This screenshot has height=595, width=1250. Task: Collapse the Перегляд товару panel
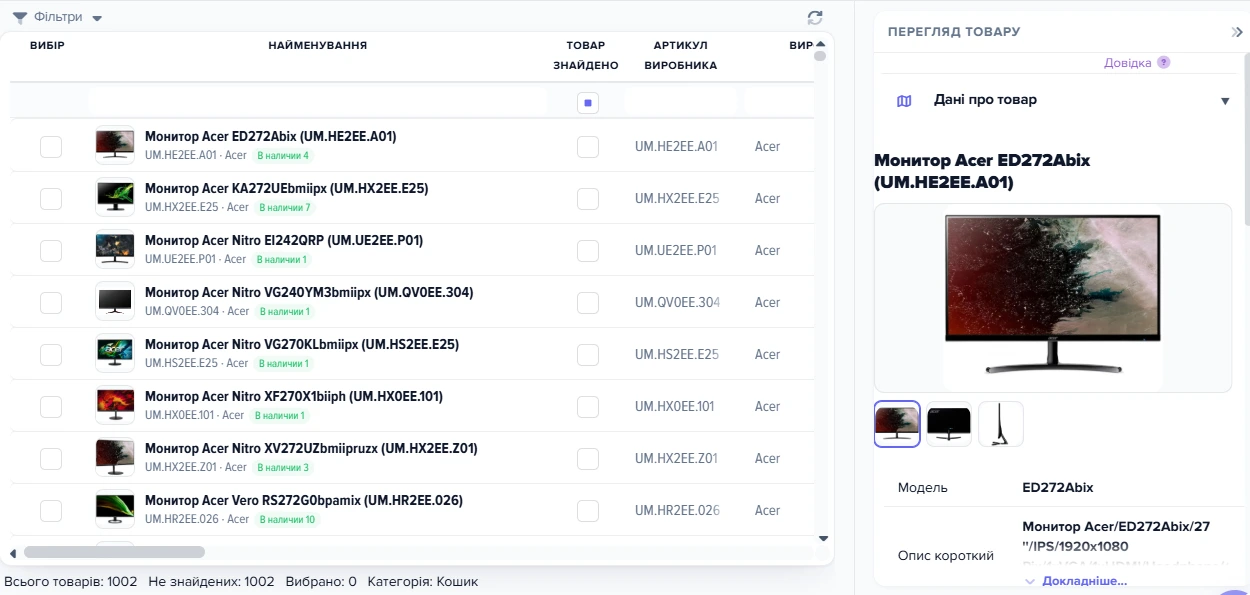click(1237, 32)
